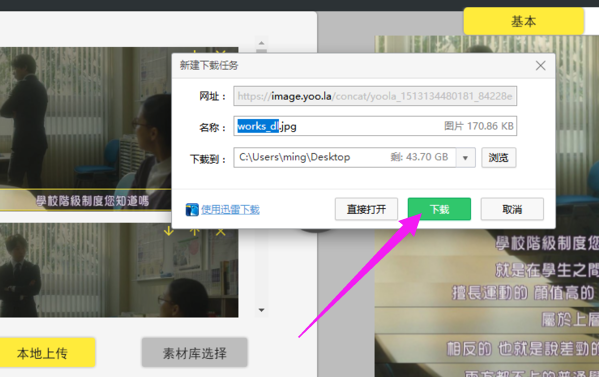Select the second uploaded image thumbnail

(x=119, y=270)
